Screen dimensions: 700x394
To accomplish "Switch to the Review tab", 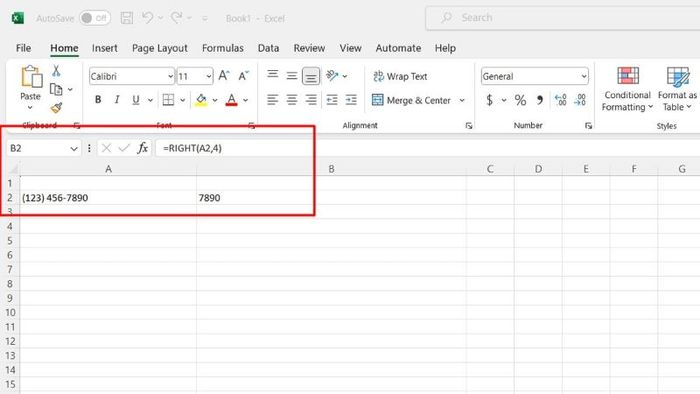I will (309, 48).
